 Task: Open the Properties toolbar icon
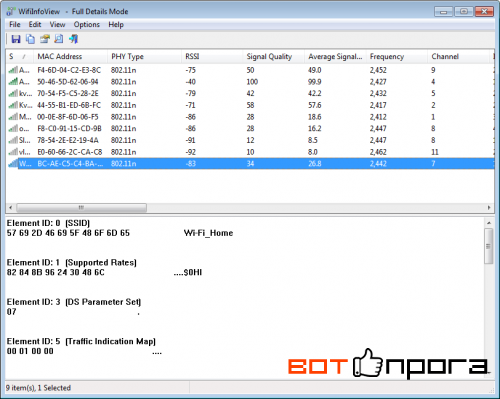point(45,39)
